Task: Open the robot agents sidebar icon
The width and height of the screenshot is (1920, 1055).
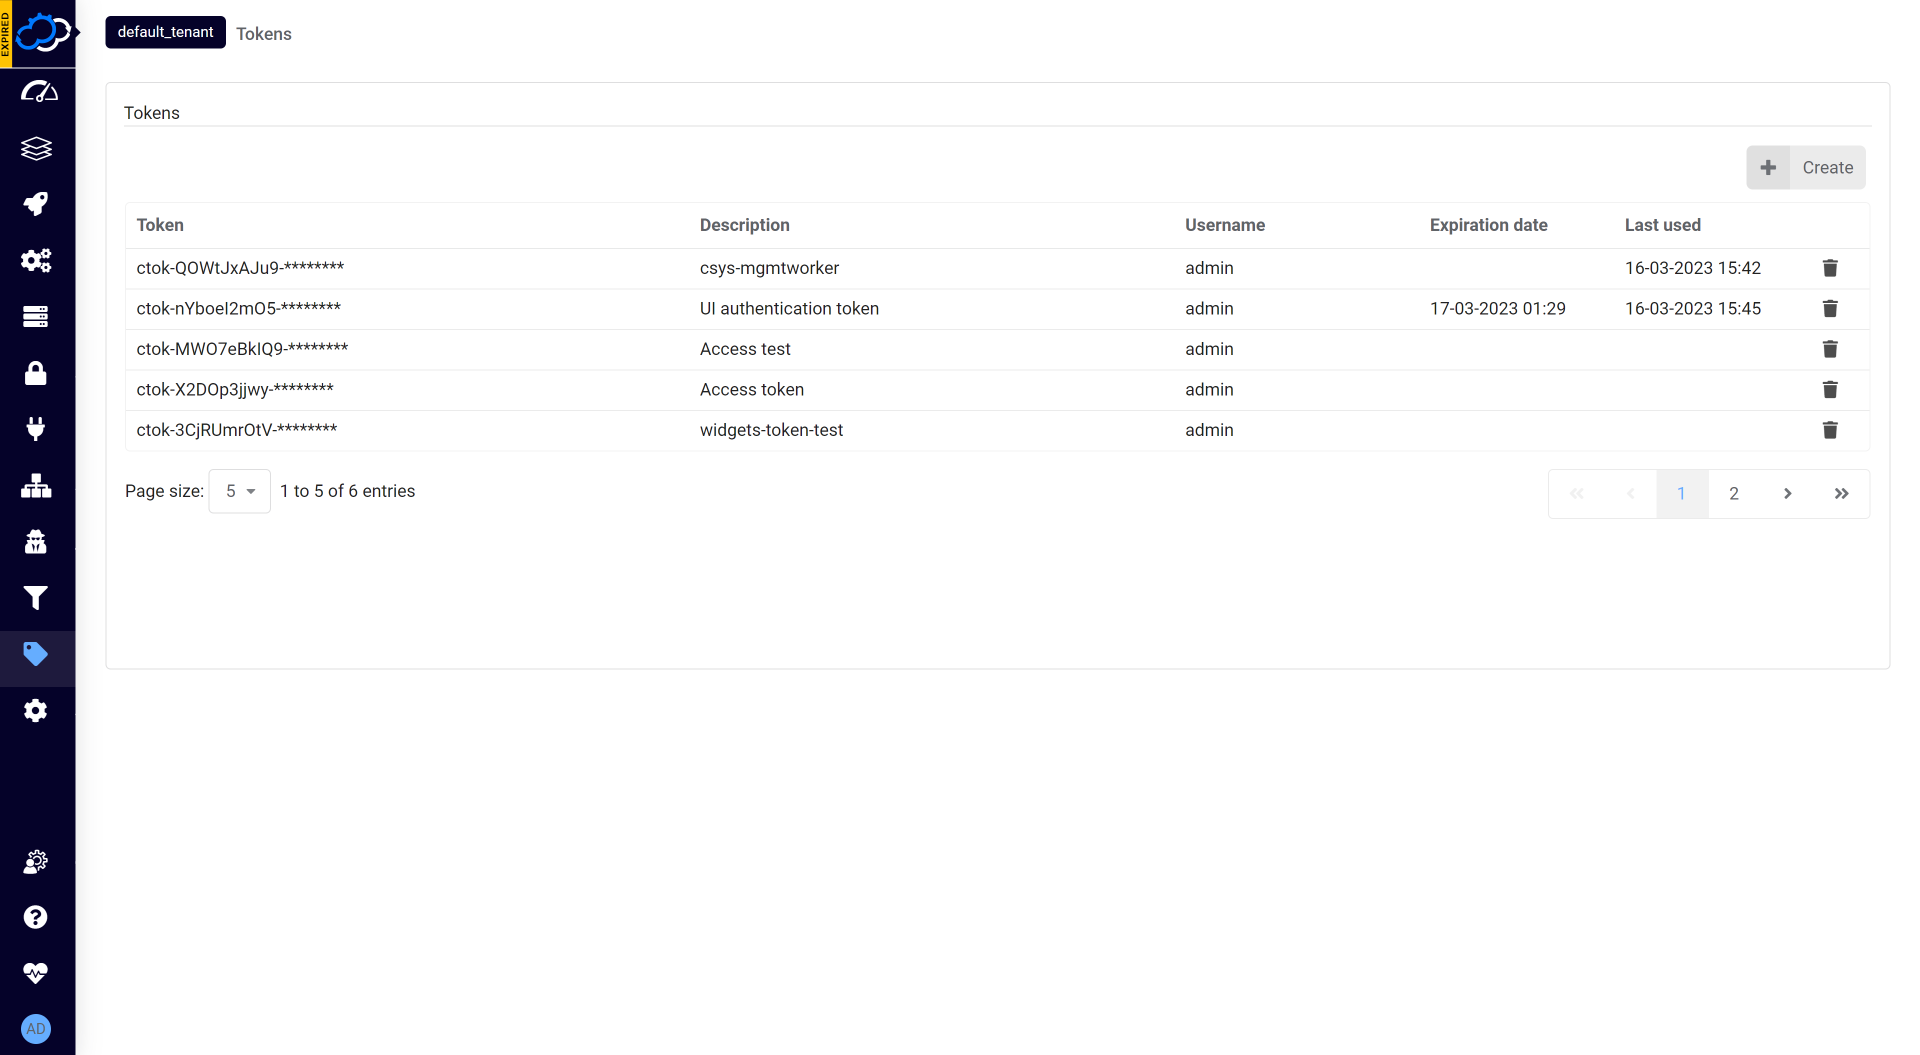Action: coord(36,542)
